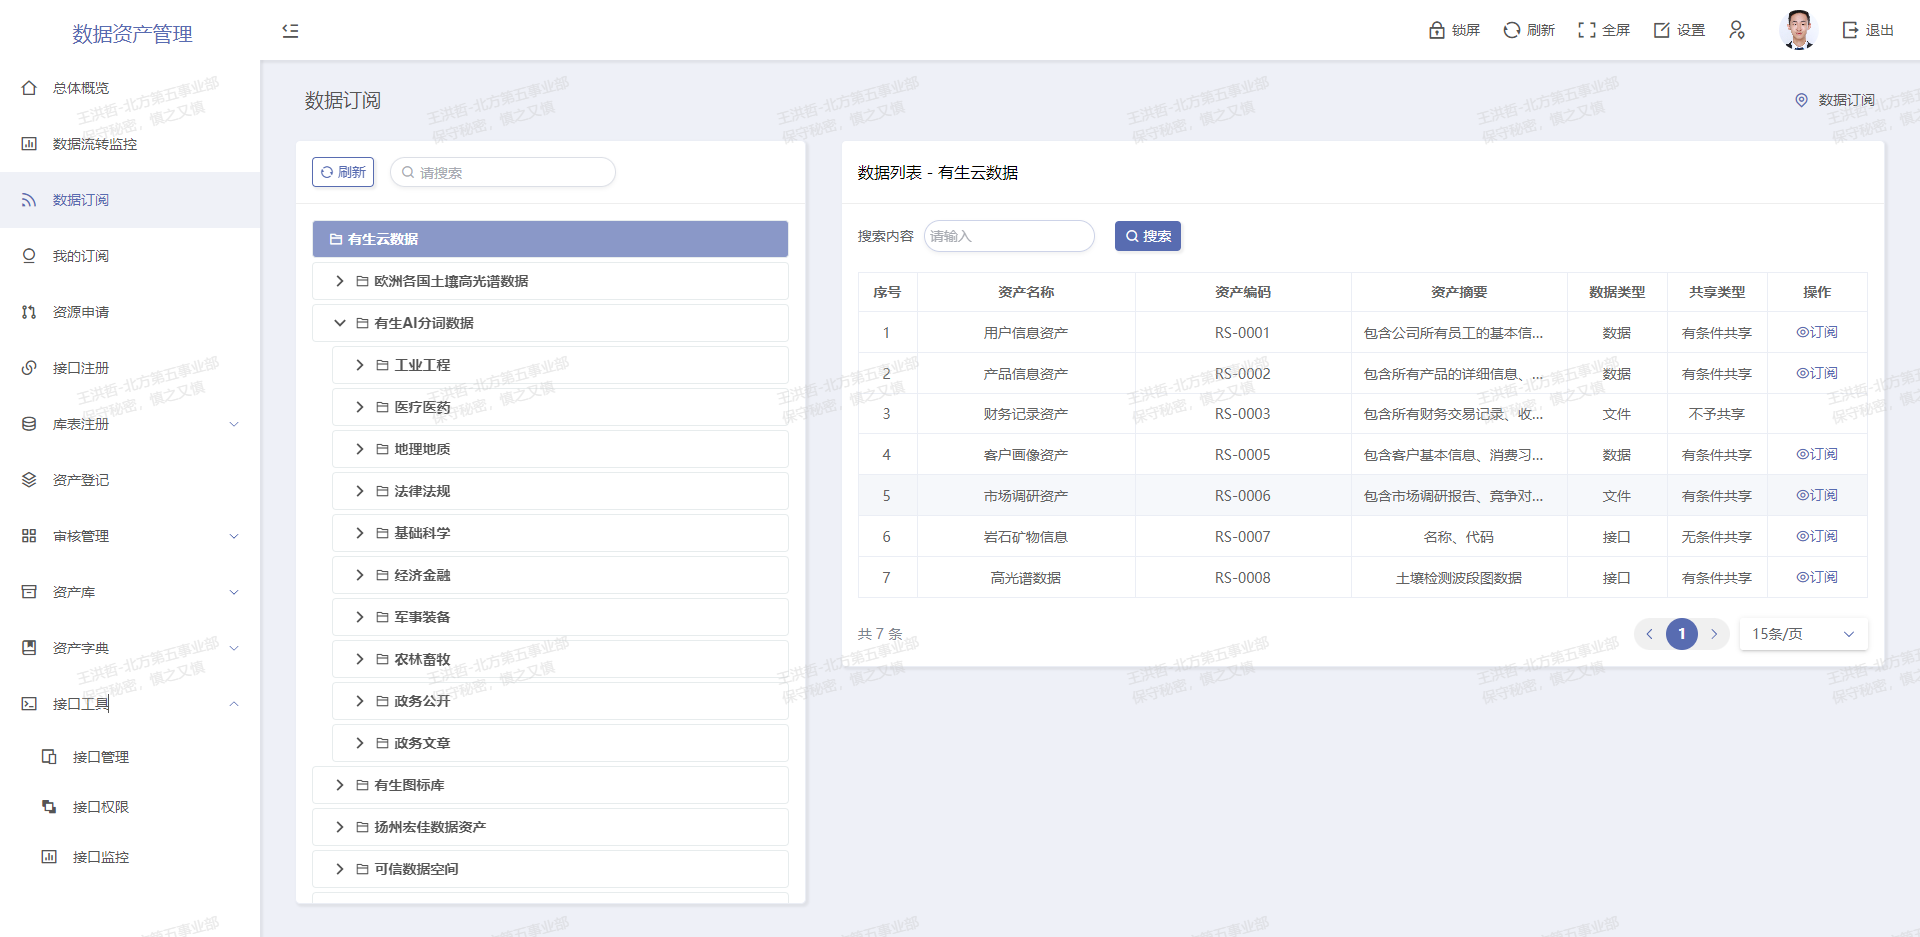Click the 搜索内容 input field
This screenshot has height=937, width=1920.
point(1008,236)
